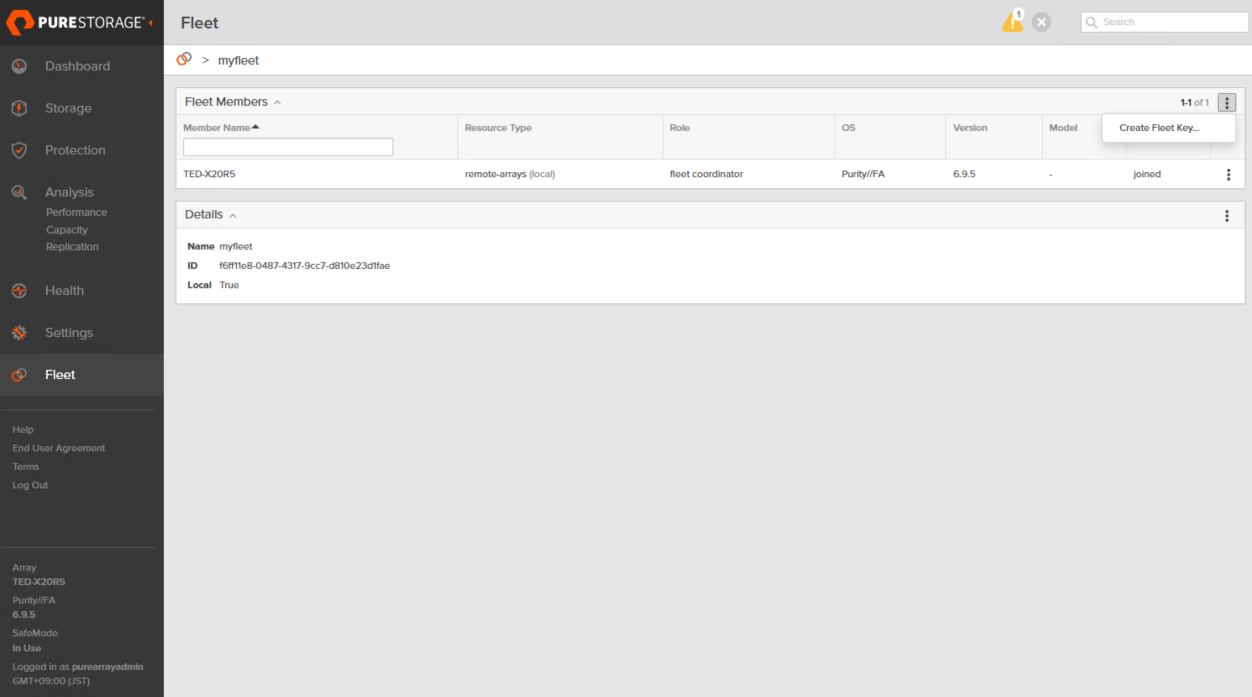1252x697 pixels.
Task: Click the Member Name filter field
Action: tap(288, 147)
